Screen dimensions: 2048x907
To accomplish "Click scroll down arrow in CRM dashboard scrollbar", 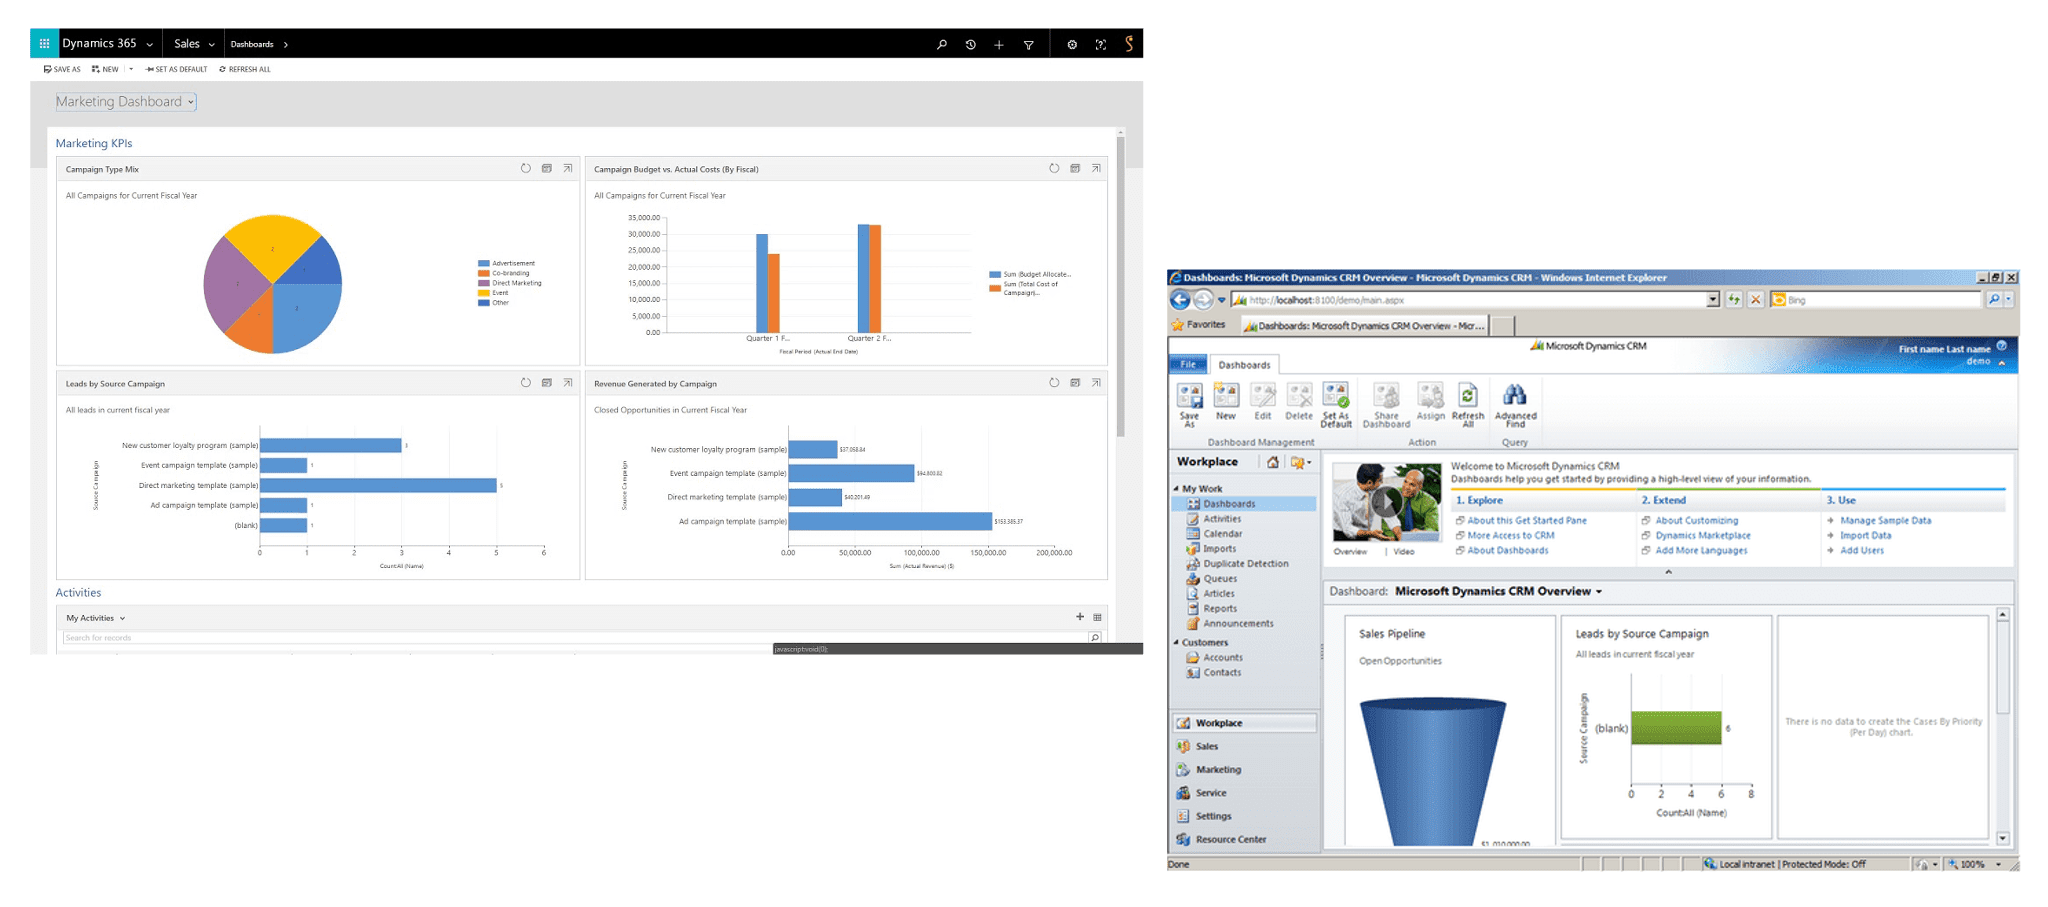I will click(2003, 838).
